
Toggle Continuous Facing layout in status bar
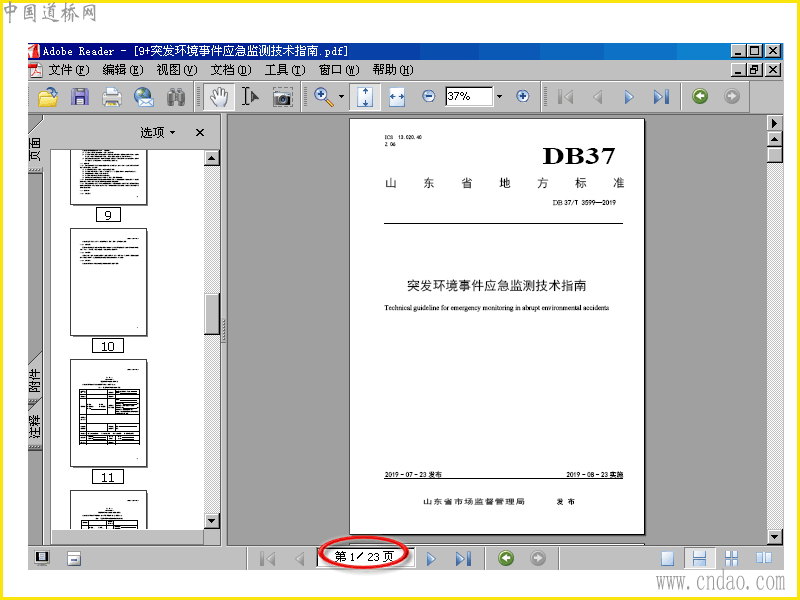[732, 559]
